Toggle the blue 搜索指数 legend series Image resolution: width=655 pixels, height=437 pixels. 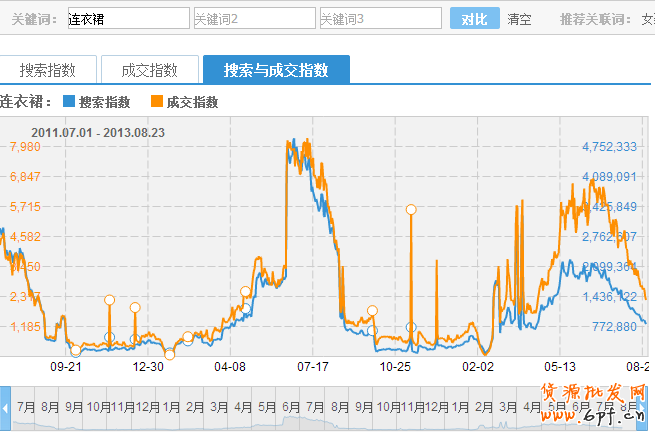(x=96, y=102)
